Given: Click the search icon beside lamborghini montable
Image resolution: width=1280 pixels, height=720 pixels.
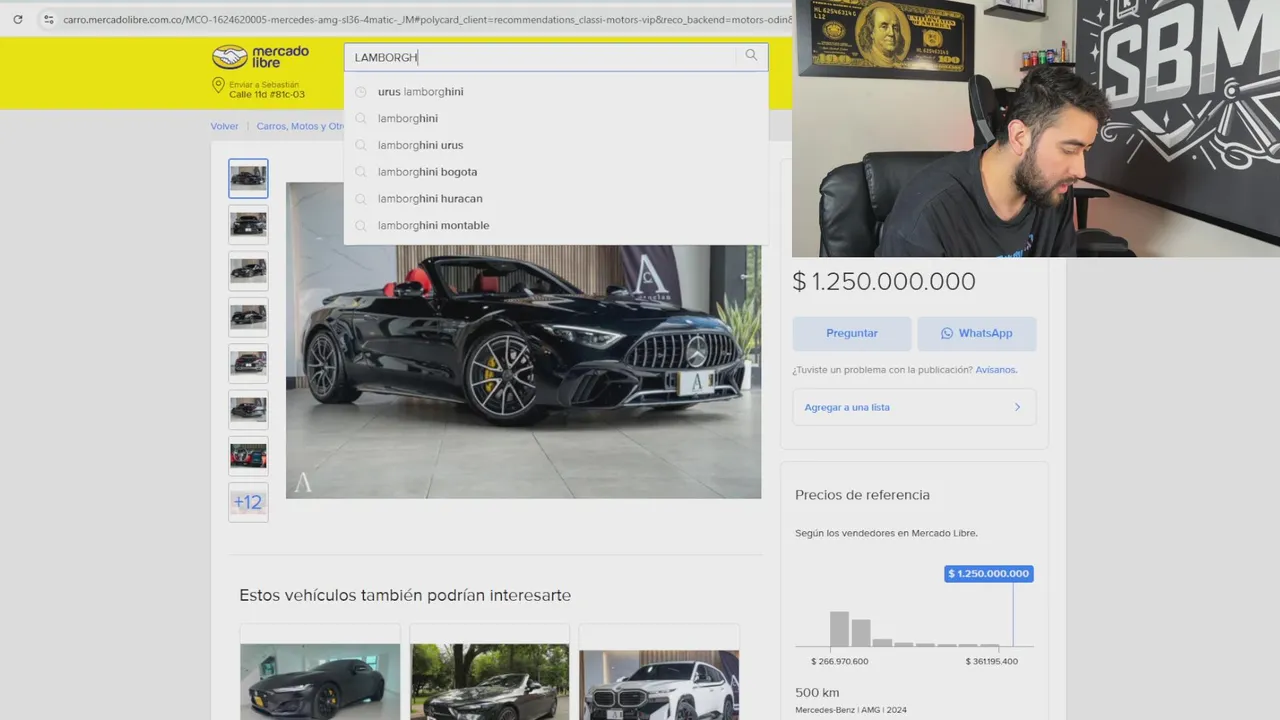Looking at the screenshot, I should point(361,226).
